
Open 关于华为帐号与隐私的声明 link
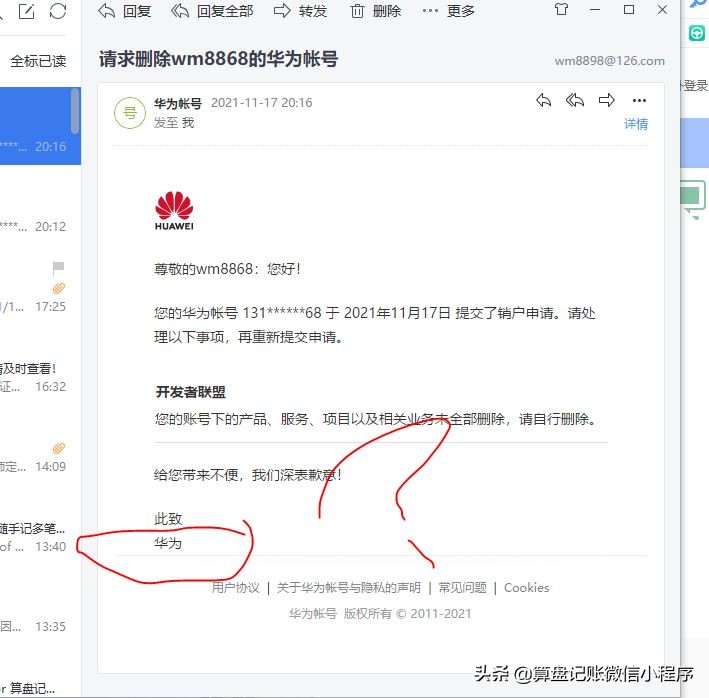[x=349, y=588]
